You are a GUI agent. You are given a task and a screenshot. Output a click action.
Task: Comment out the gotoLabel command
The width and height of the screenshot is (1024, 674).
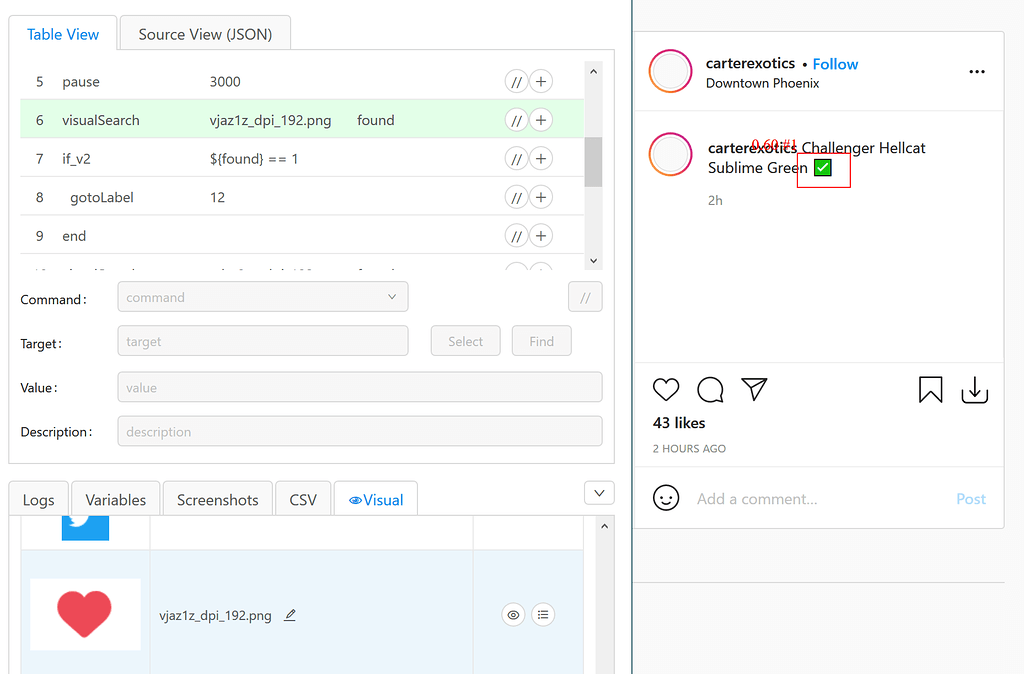(516, 197)
